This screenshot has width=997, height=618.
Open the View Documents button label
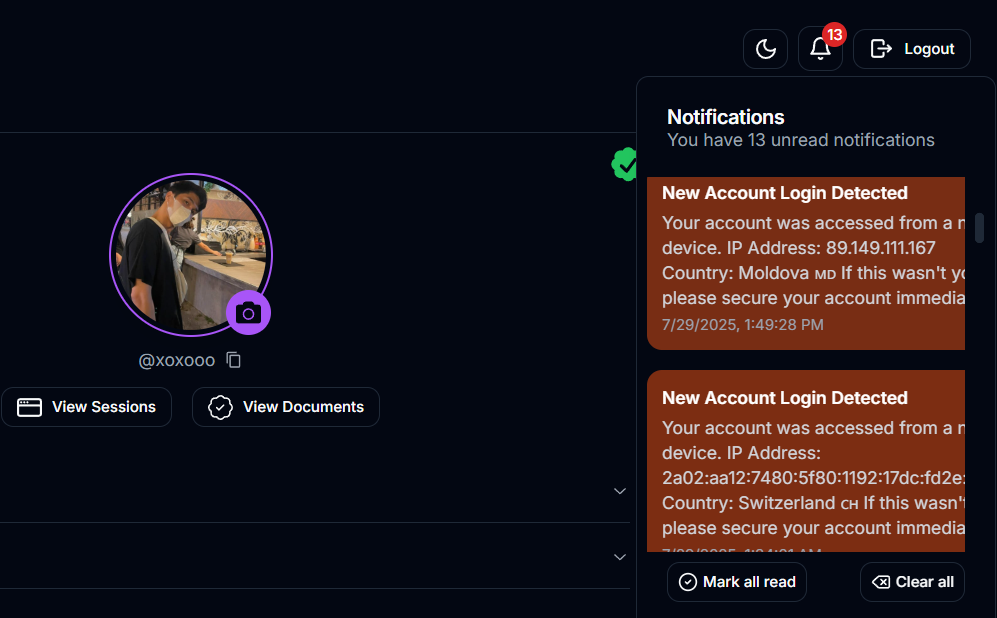pos(303,407)
